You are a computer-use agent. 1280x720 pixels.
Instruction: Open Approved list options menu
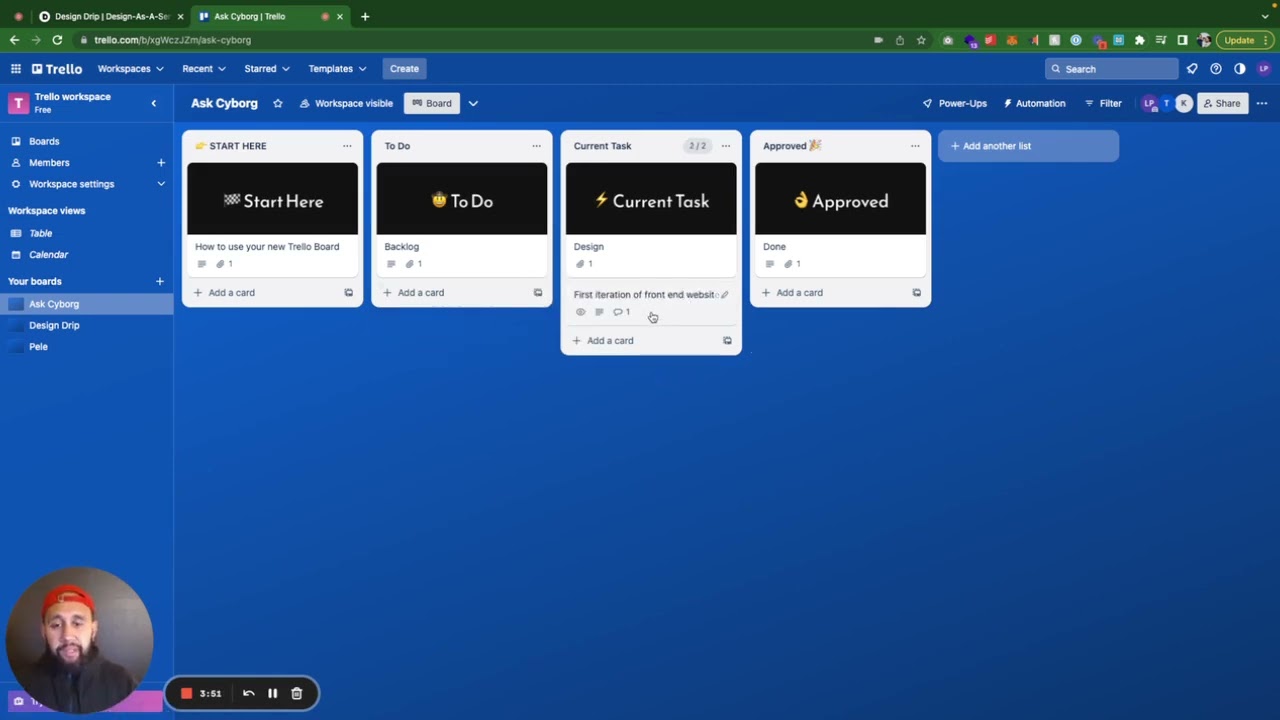click(915, 146)
